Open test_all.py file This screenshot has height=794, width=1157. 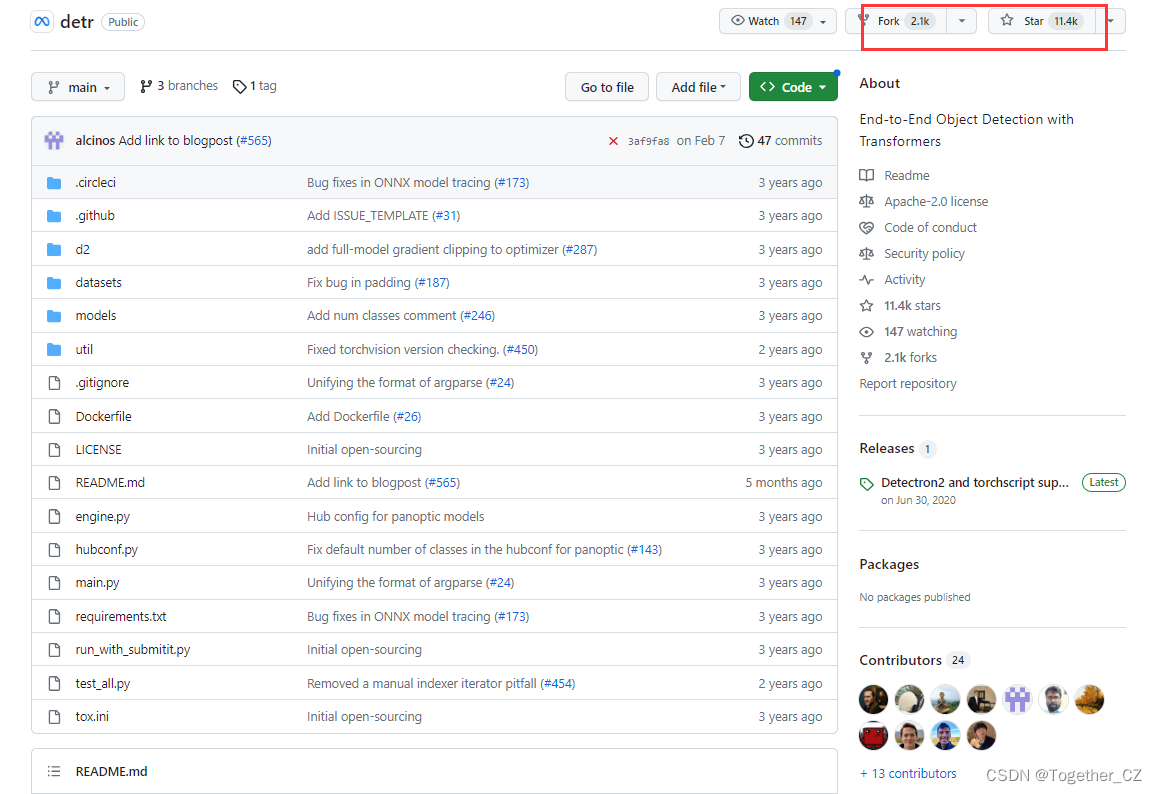103,683
